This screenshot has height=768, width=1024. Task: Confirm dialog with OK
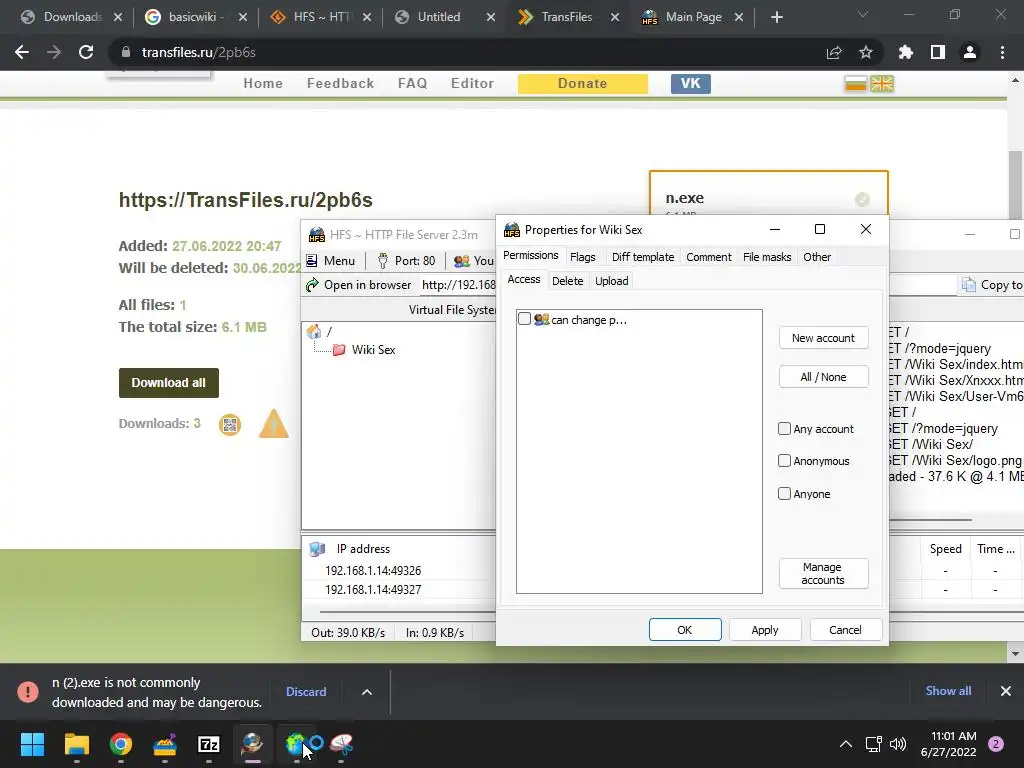684,630
